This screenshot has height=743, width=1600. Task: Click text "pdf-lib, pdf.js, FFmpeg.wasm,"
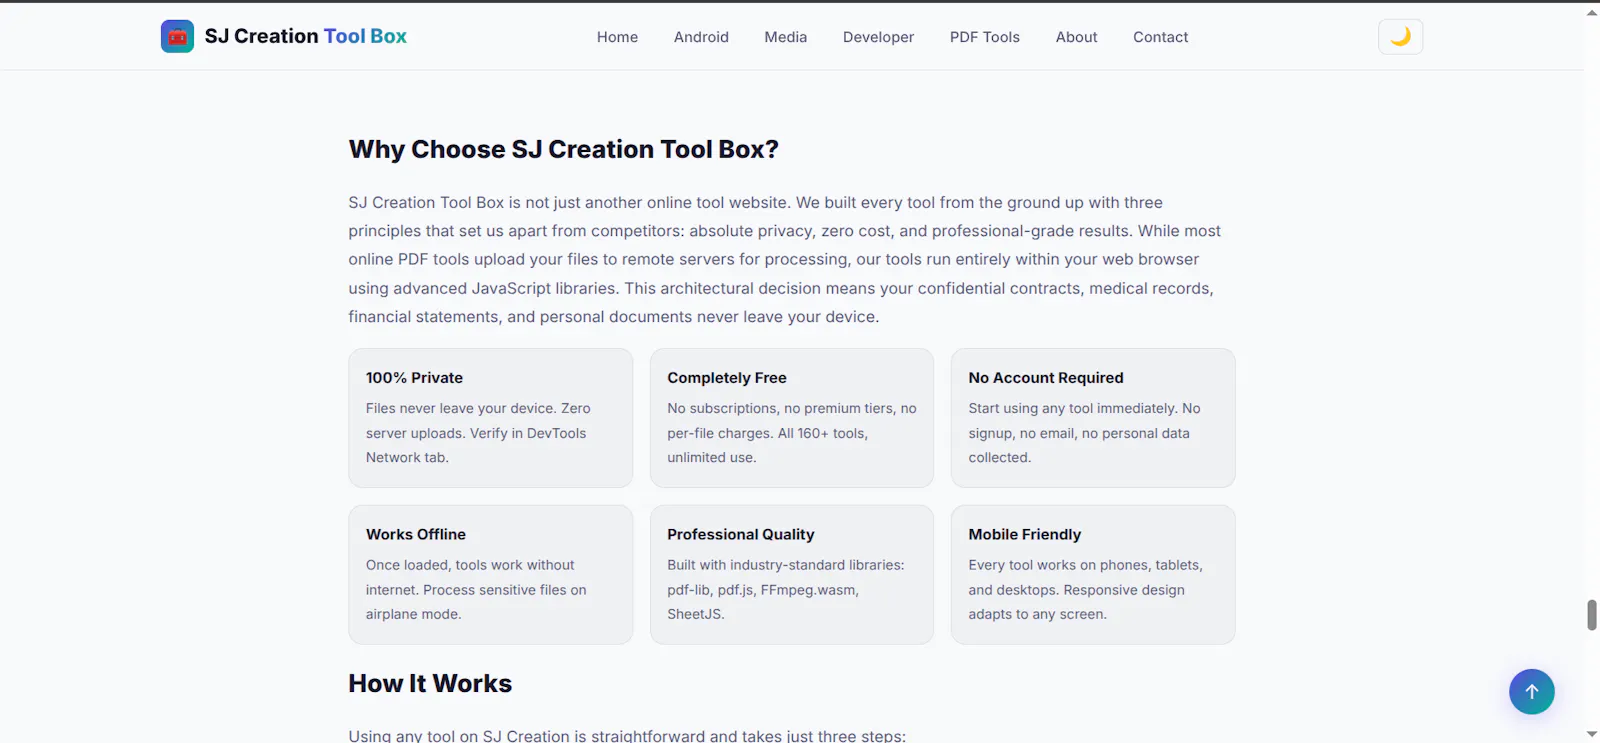763,590
